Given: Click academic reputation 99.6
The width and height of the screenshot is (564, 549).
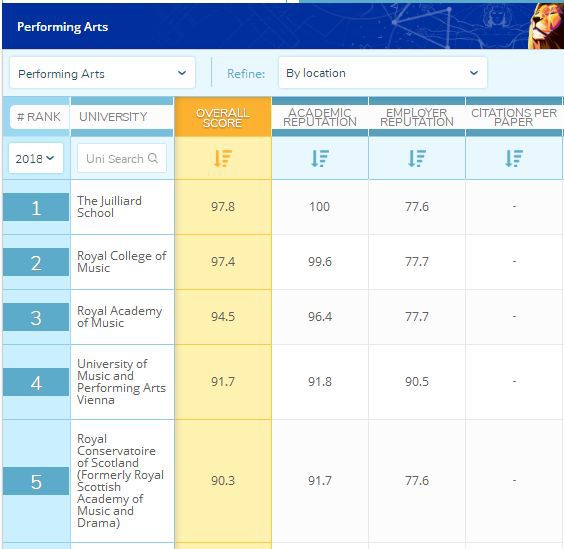Looking at the screenshot, I should coord(320,262).
